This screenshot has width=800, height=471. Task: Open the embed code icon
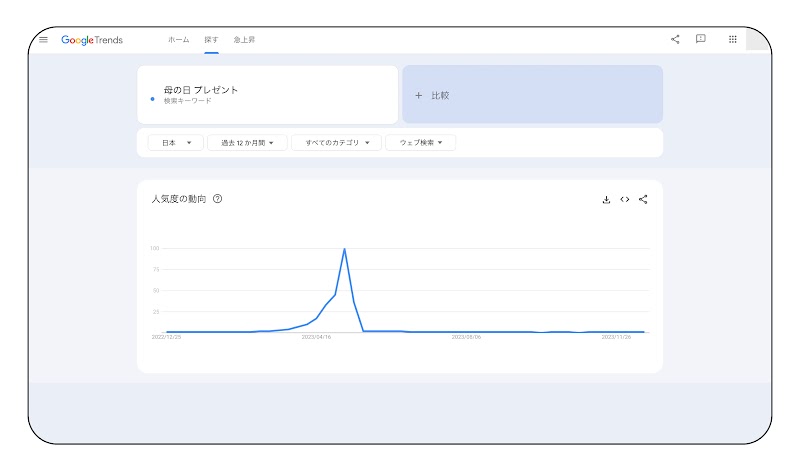coord(624,200)
